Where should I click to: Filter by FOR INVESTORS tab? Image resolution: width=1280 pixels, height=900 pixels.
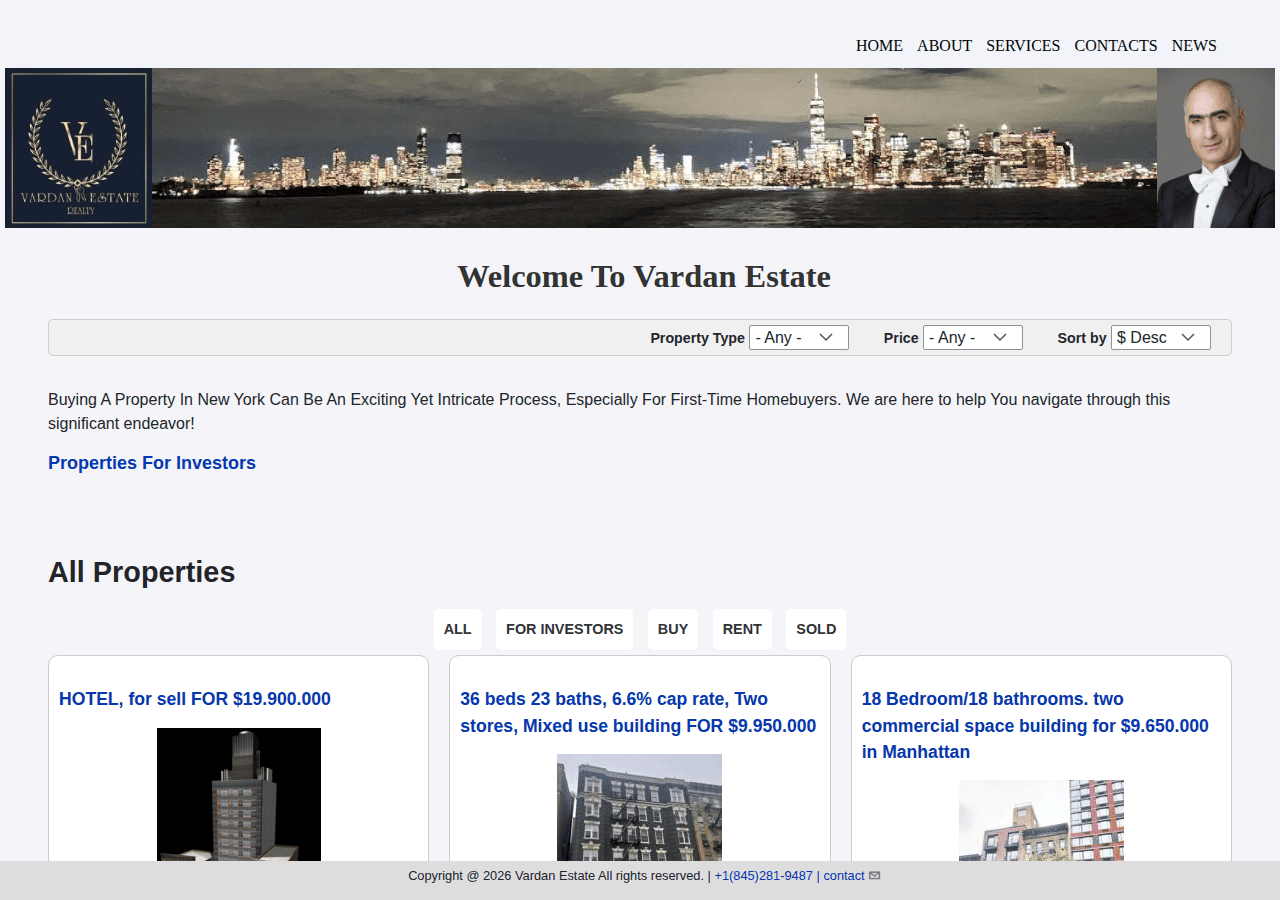pyautogui.click(x=564, y=629)
